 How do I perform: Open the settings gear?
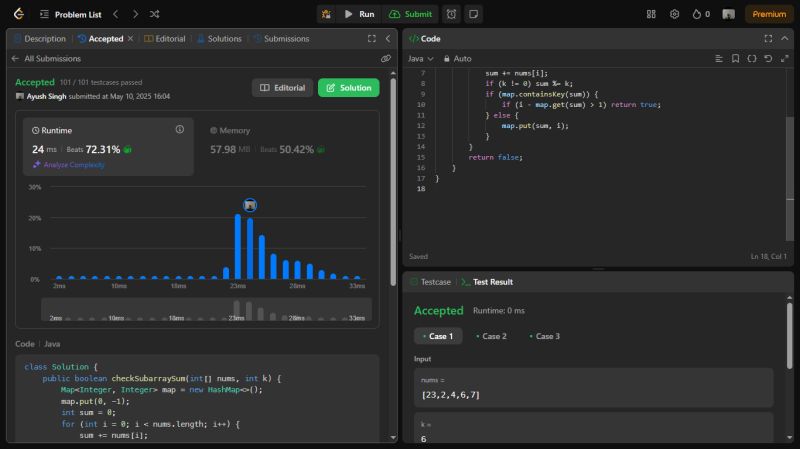coord(674,14)
